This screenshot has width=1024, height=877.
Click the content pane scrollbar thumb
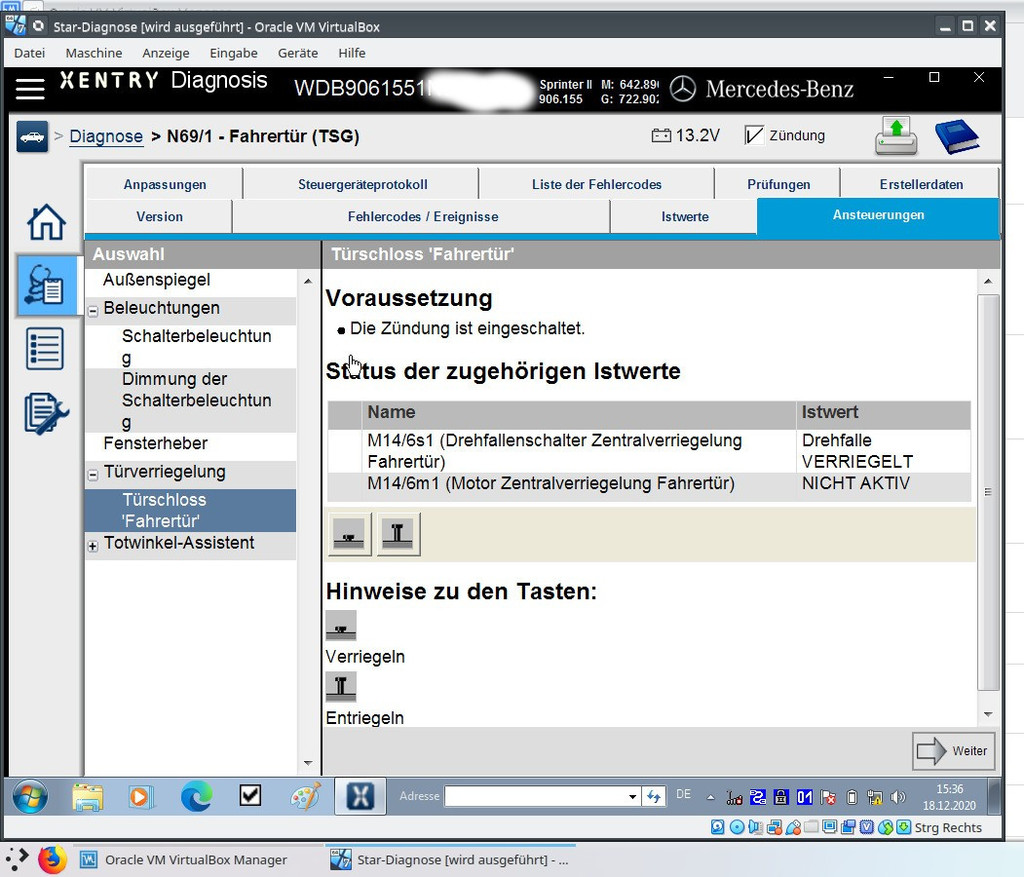(x=988, y=492)
